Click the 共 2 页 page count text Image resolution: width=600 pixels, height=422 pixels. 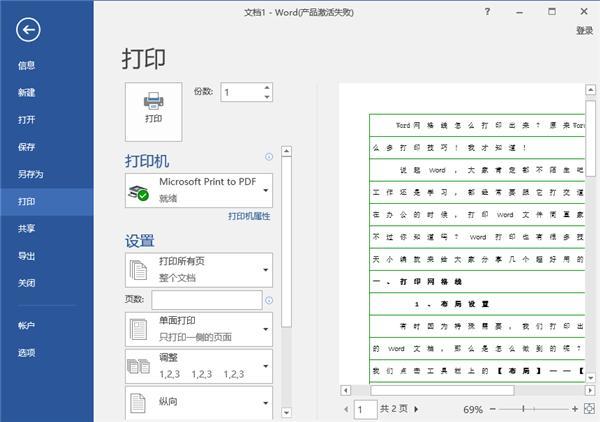394,409
